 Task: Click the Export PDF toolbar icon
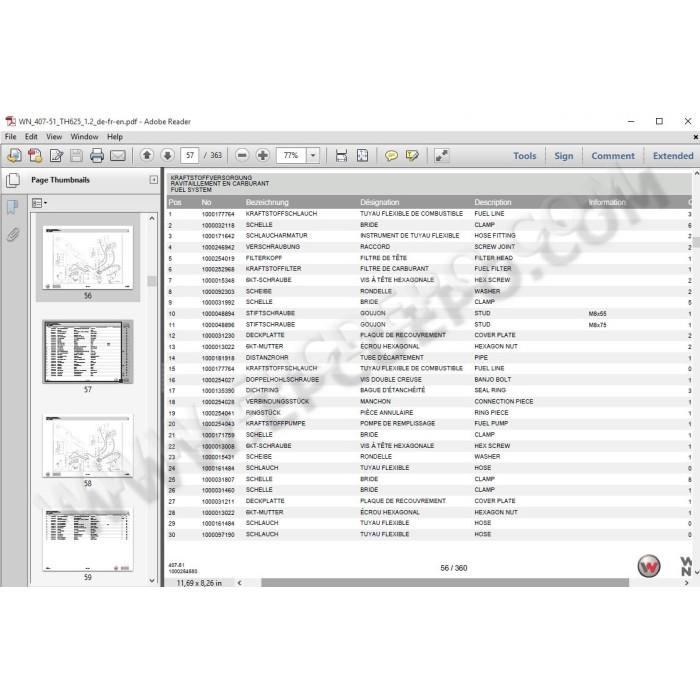pos(35,155)
